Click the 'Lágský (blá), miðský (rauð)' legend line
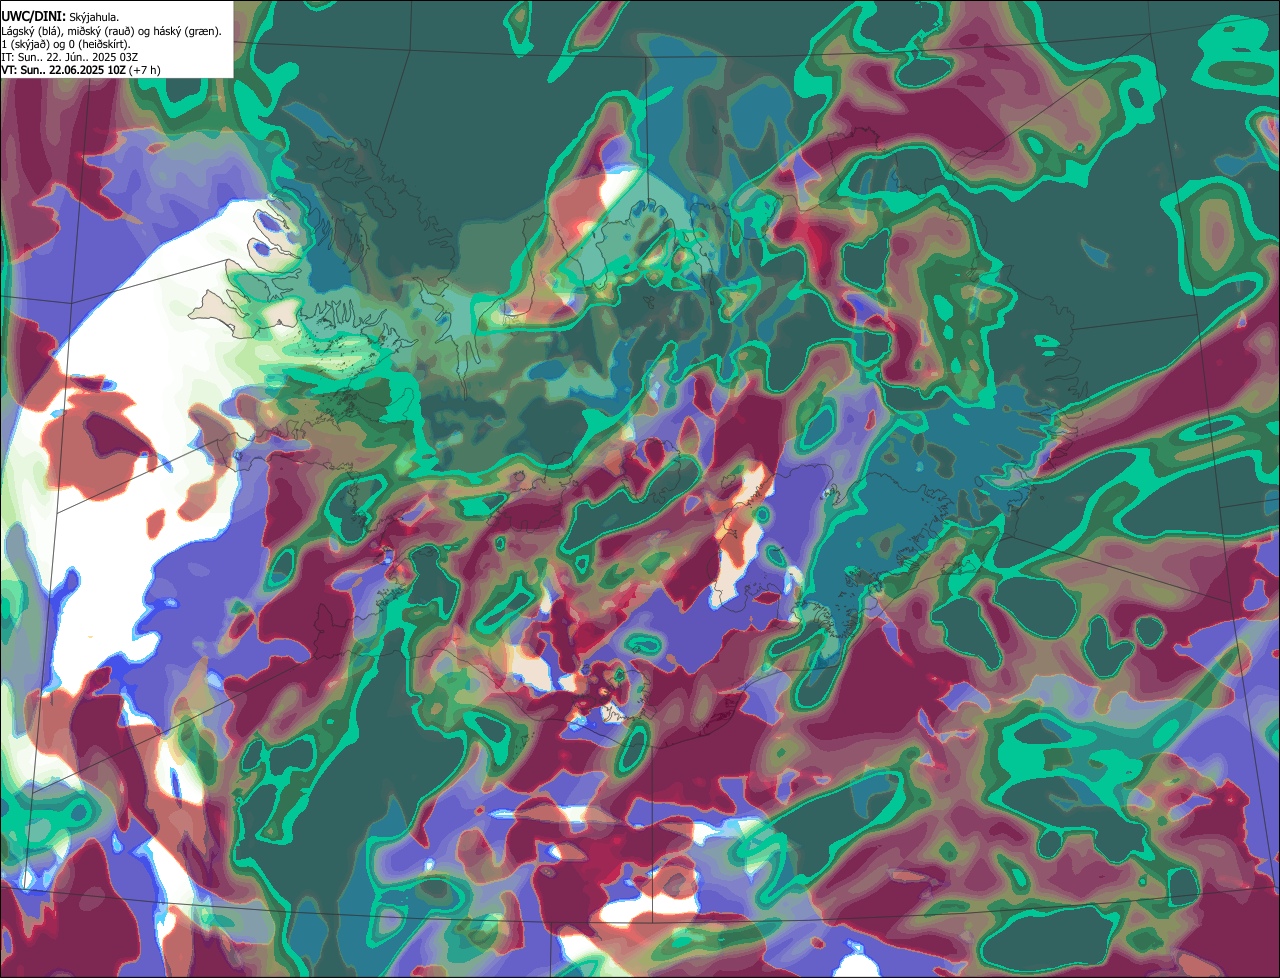This screenshot has height=978, width=1280. click(112, 31)
